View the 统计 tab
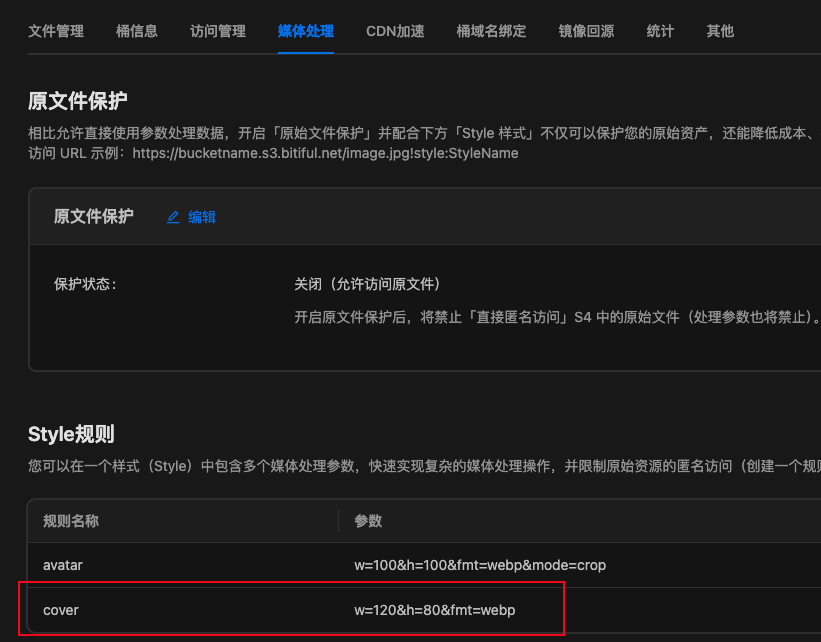Image resolution: width=821 pixels, height=642 pixels. click(660, 31)
